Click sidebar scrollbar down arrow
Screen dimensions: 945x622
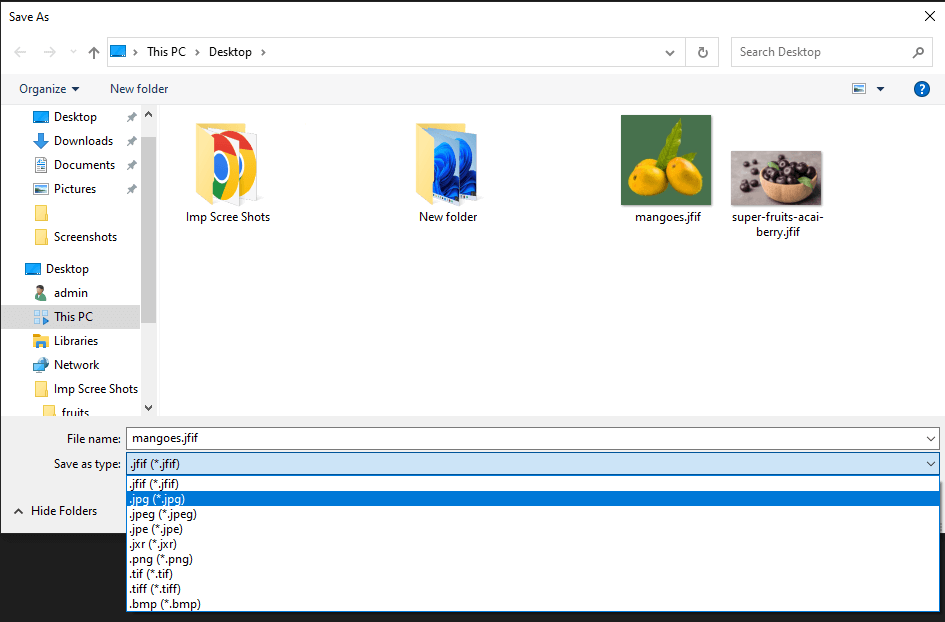coord(148,408)
